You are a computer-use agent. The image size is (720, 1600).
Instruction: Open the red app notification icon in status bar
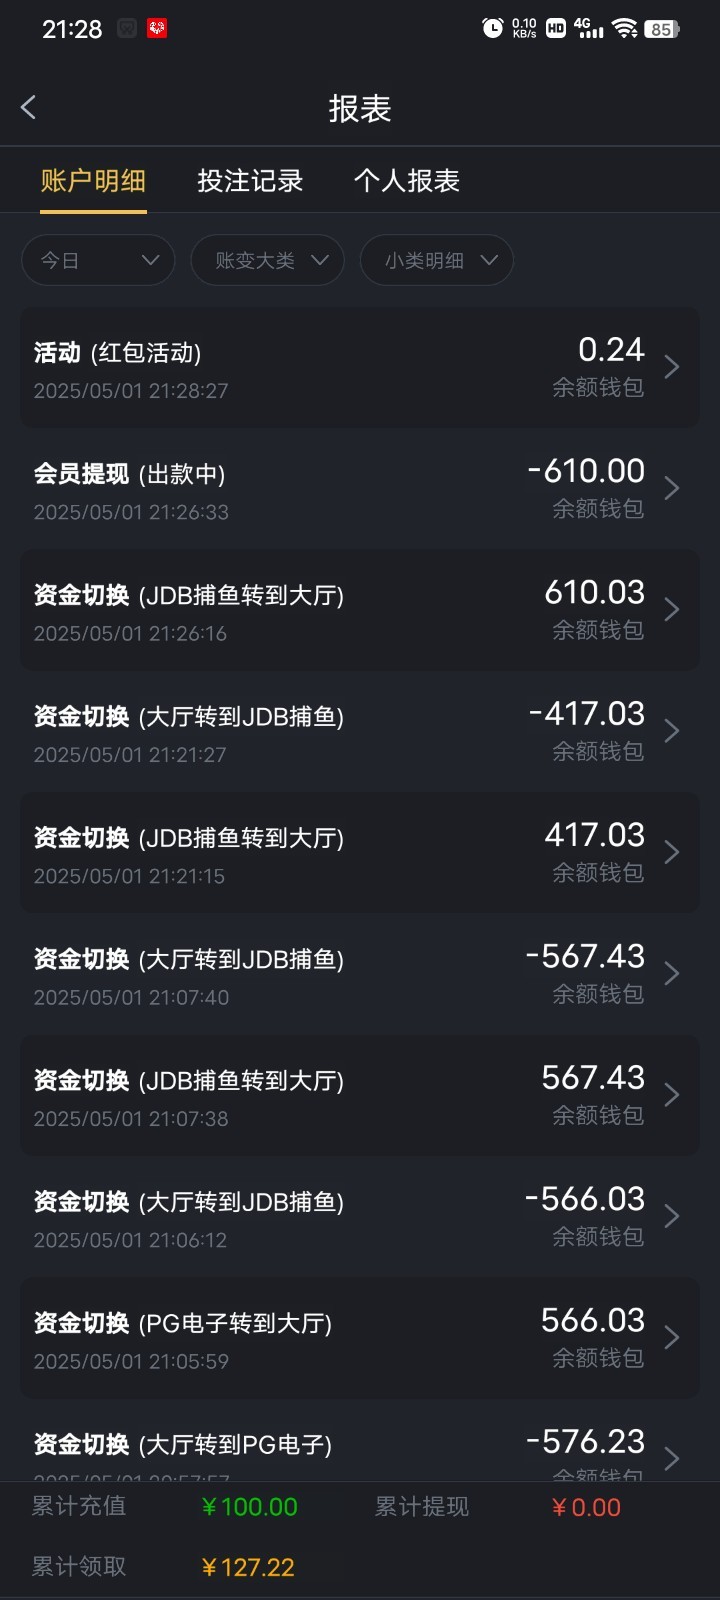pos(157,28)
